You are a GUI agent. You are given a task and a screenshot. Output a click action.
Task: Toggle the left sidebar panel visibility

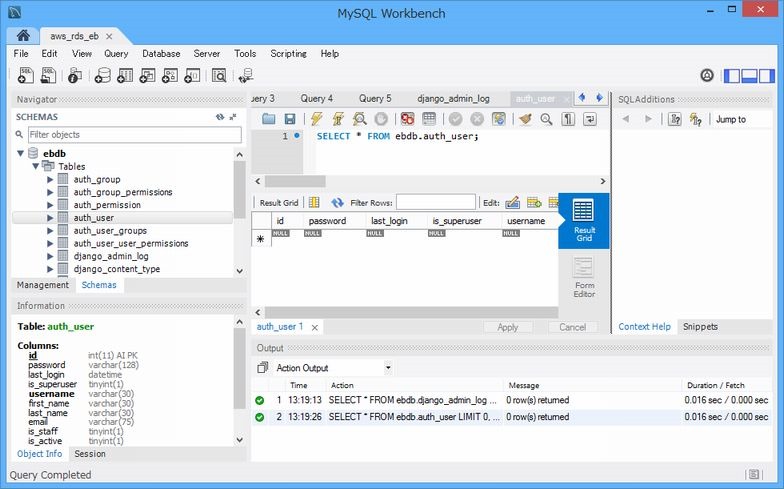pyautogui.click(x=732, y=75)
